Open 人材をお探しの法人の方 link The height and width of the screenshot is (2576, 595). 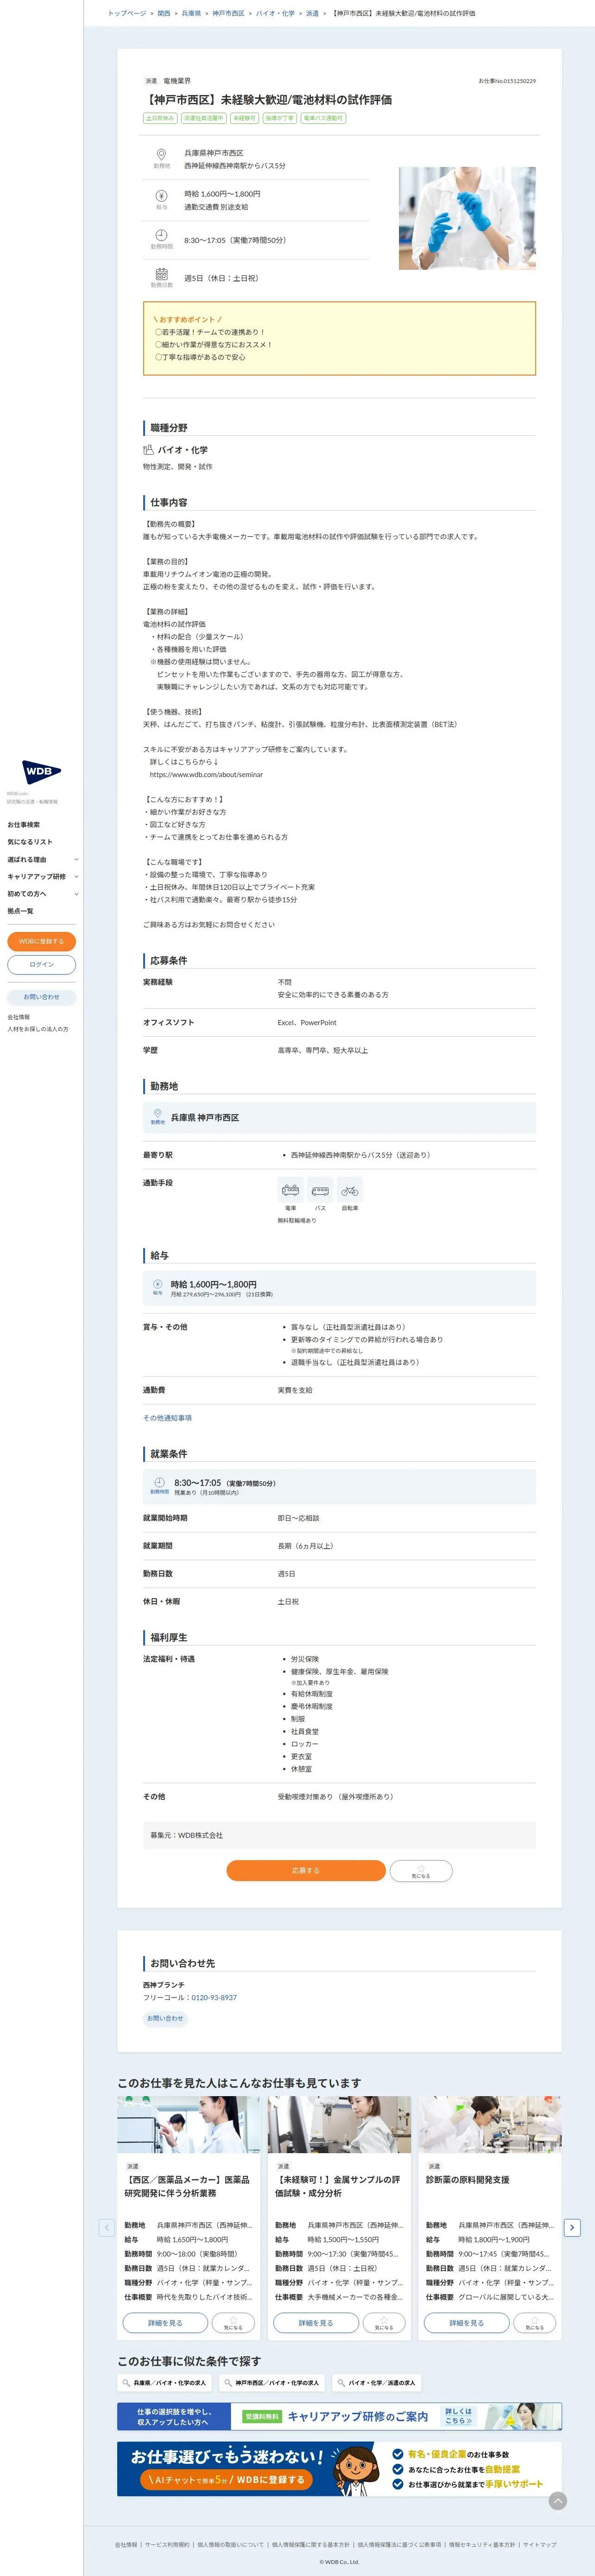(38, 1029)
